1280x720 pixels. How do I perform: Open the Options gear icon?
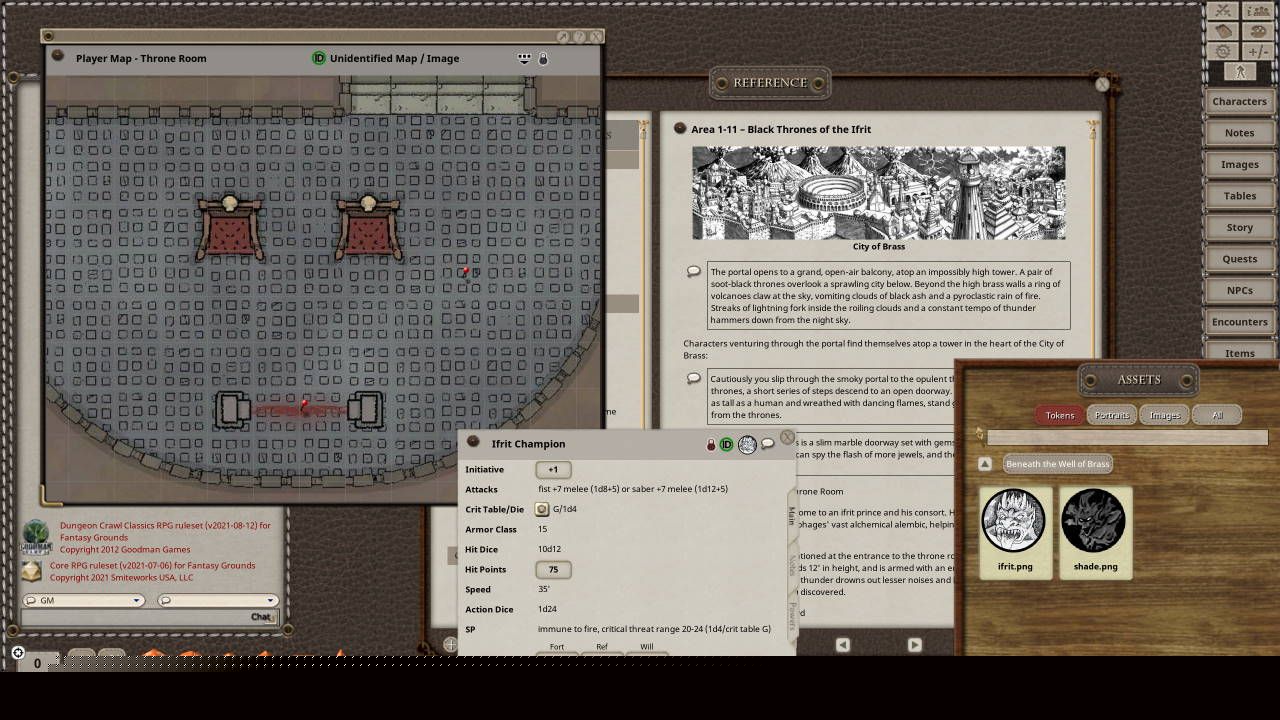(x=1223, y=51)
